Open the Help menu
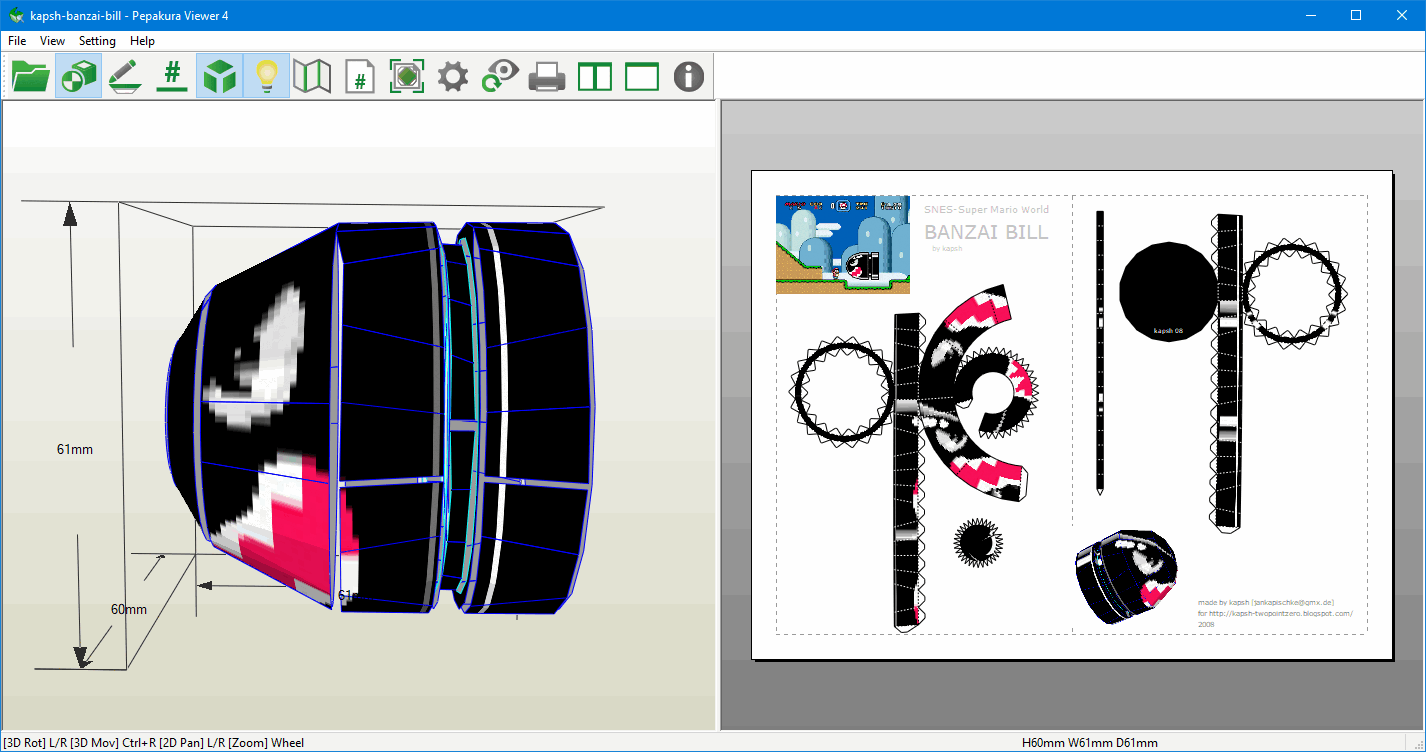1426x752 pixels. [x=142, y=41]
